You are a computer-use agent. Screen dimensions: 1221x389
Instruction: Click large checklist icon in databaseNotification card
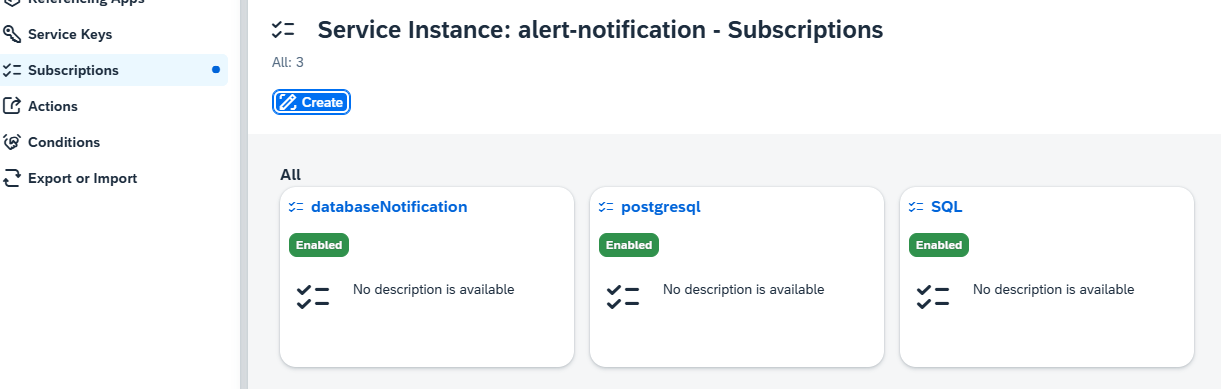(x=313, y=296)
